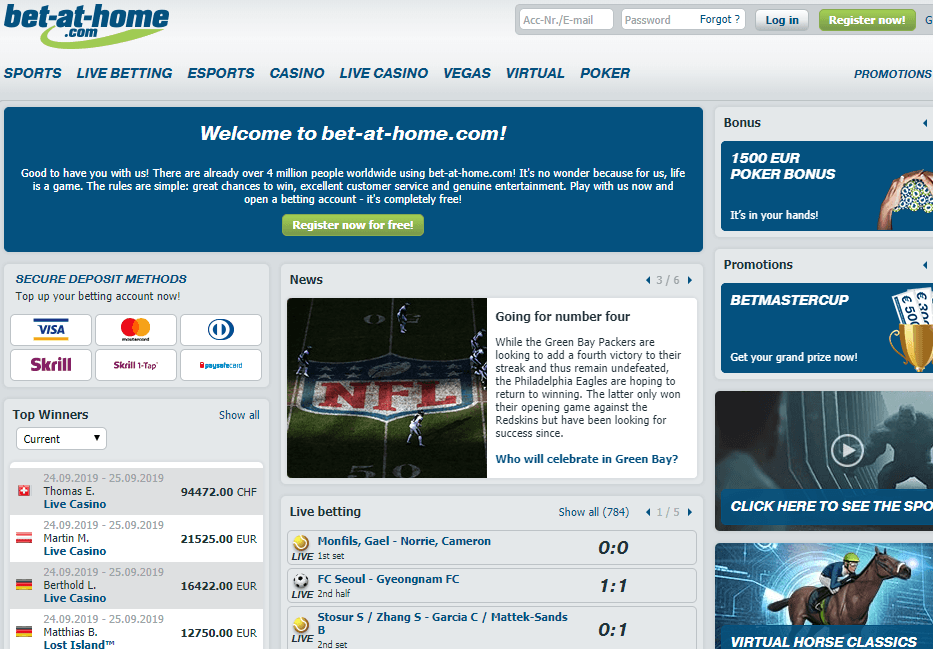933x649 pixels.
Task: Click the bet-at-home.com logo
Action: pos(86,26)
